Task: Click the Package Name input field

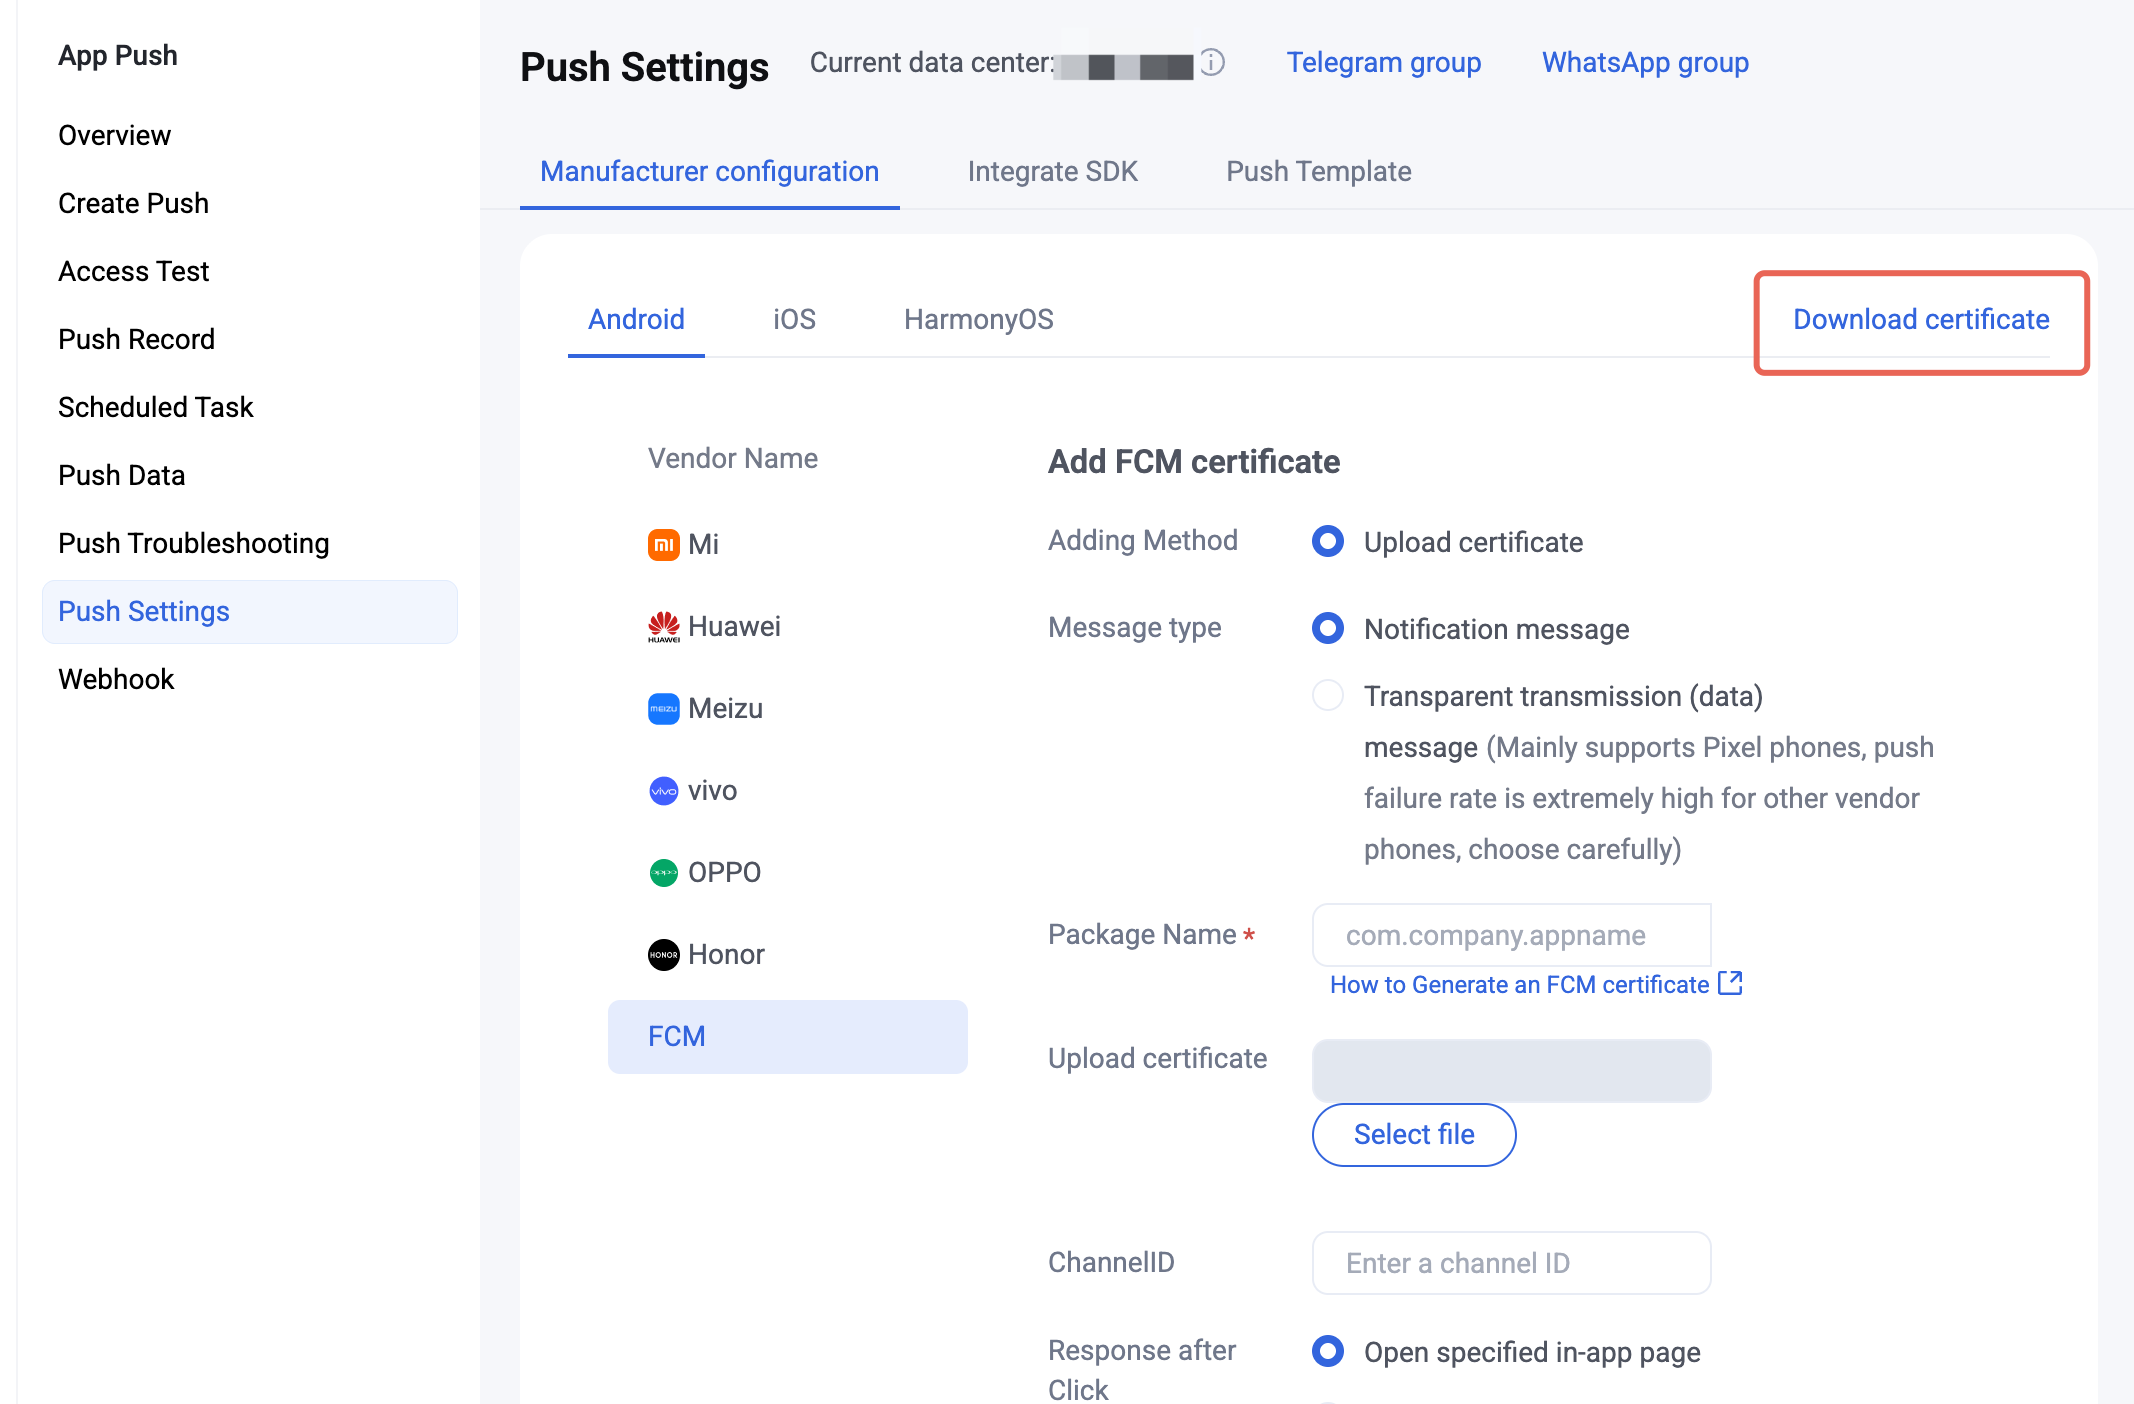Action: point(1511,935)
